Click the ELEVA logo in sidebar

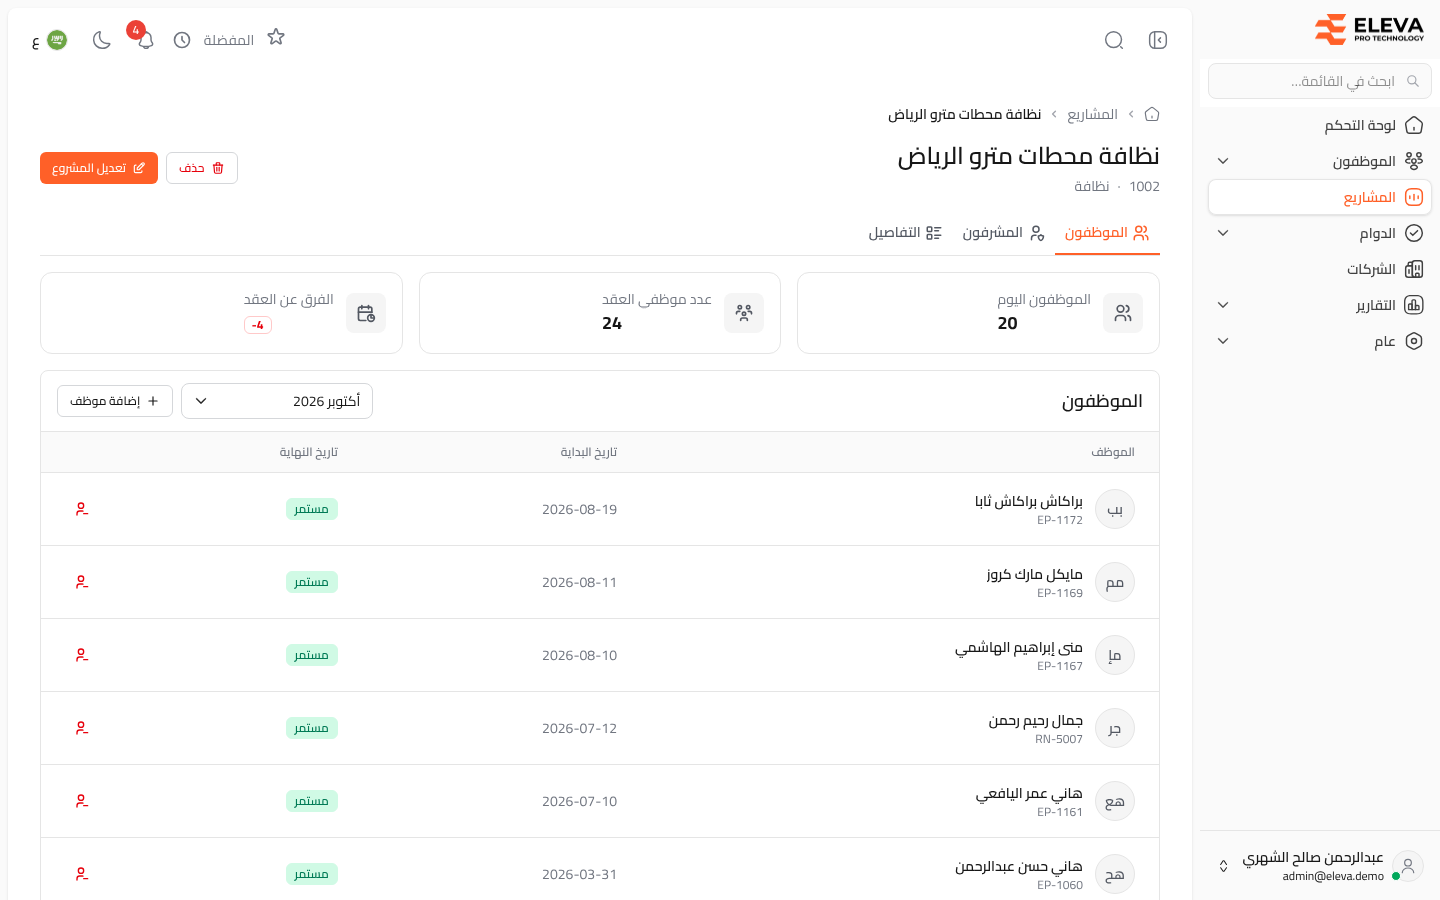(1369, 30)
